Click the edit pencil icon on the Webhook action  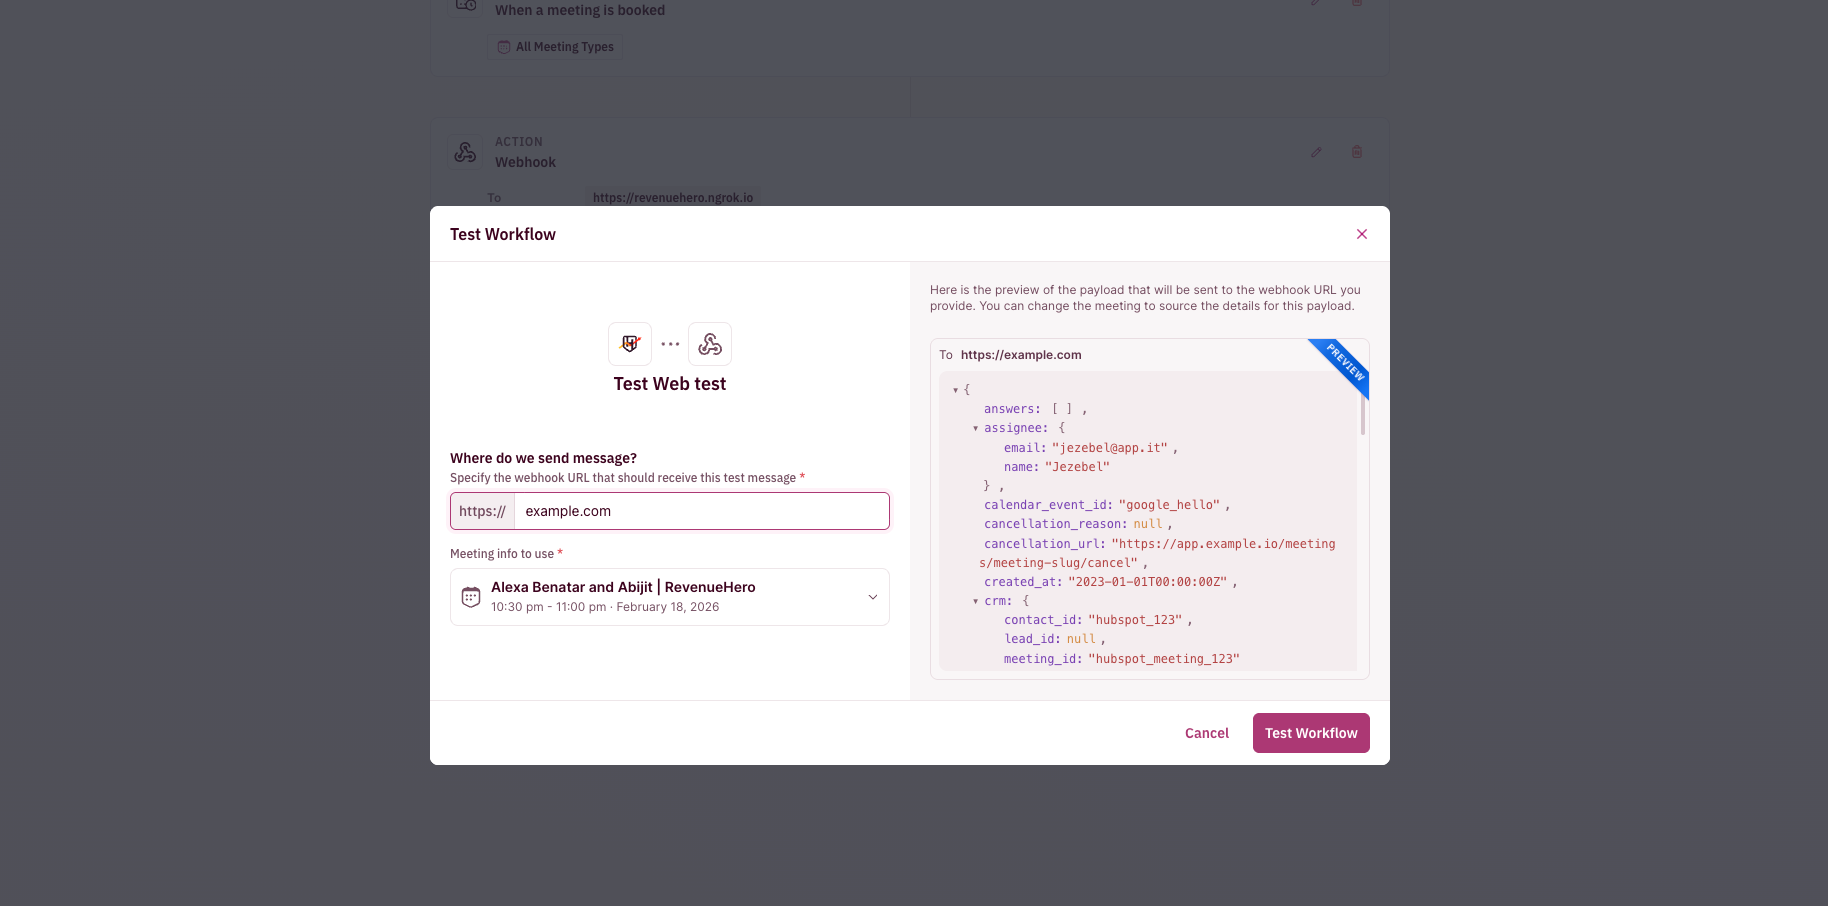tap(1316, 152)
